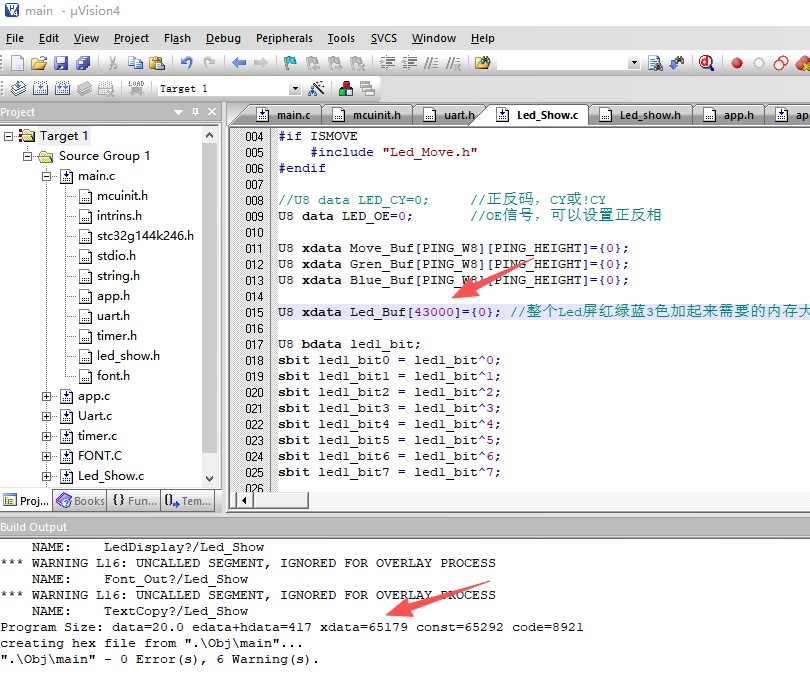Click the New file toolbar icon

click(x=16, y=63)
